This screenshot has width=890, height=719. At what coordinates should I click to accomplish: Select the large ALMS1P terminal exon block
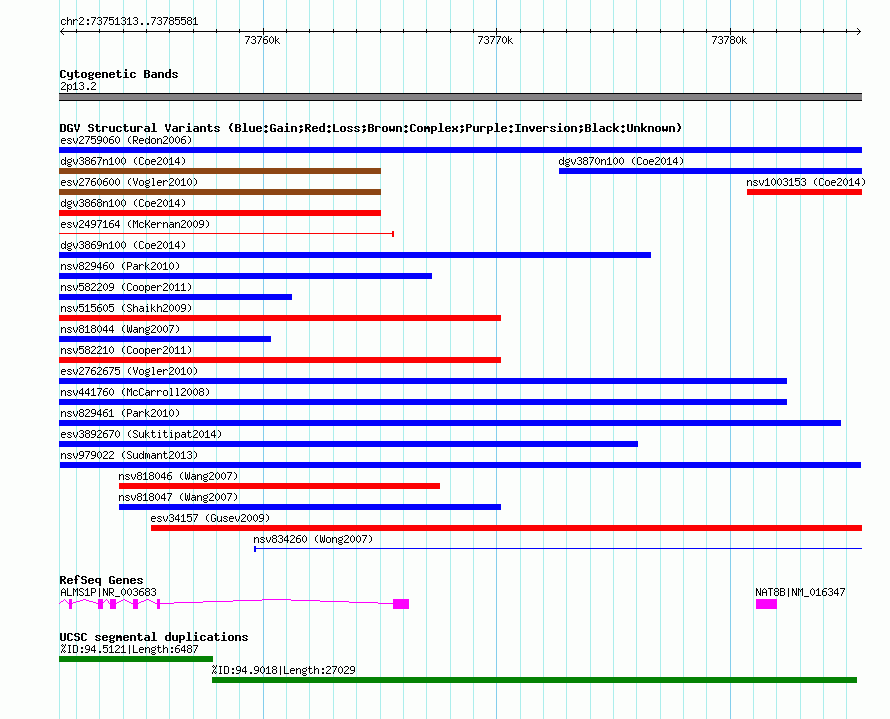[x=401, y=604]
